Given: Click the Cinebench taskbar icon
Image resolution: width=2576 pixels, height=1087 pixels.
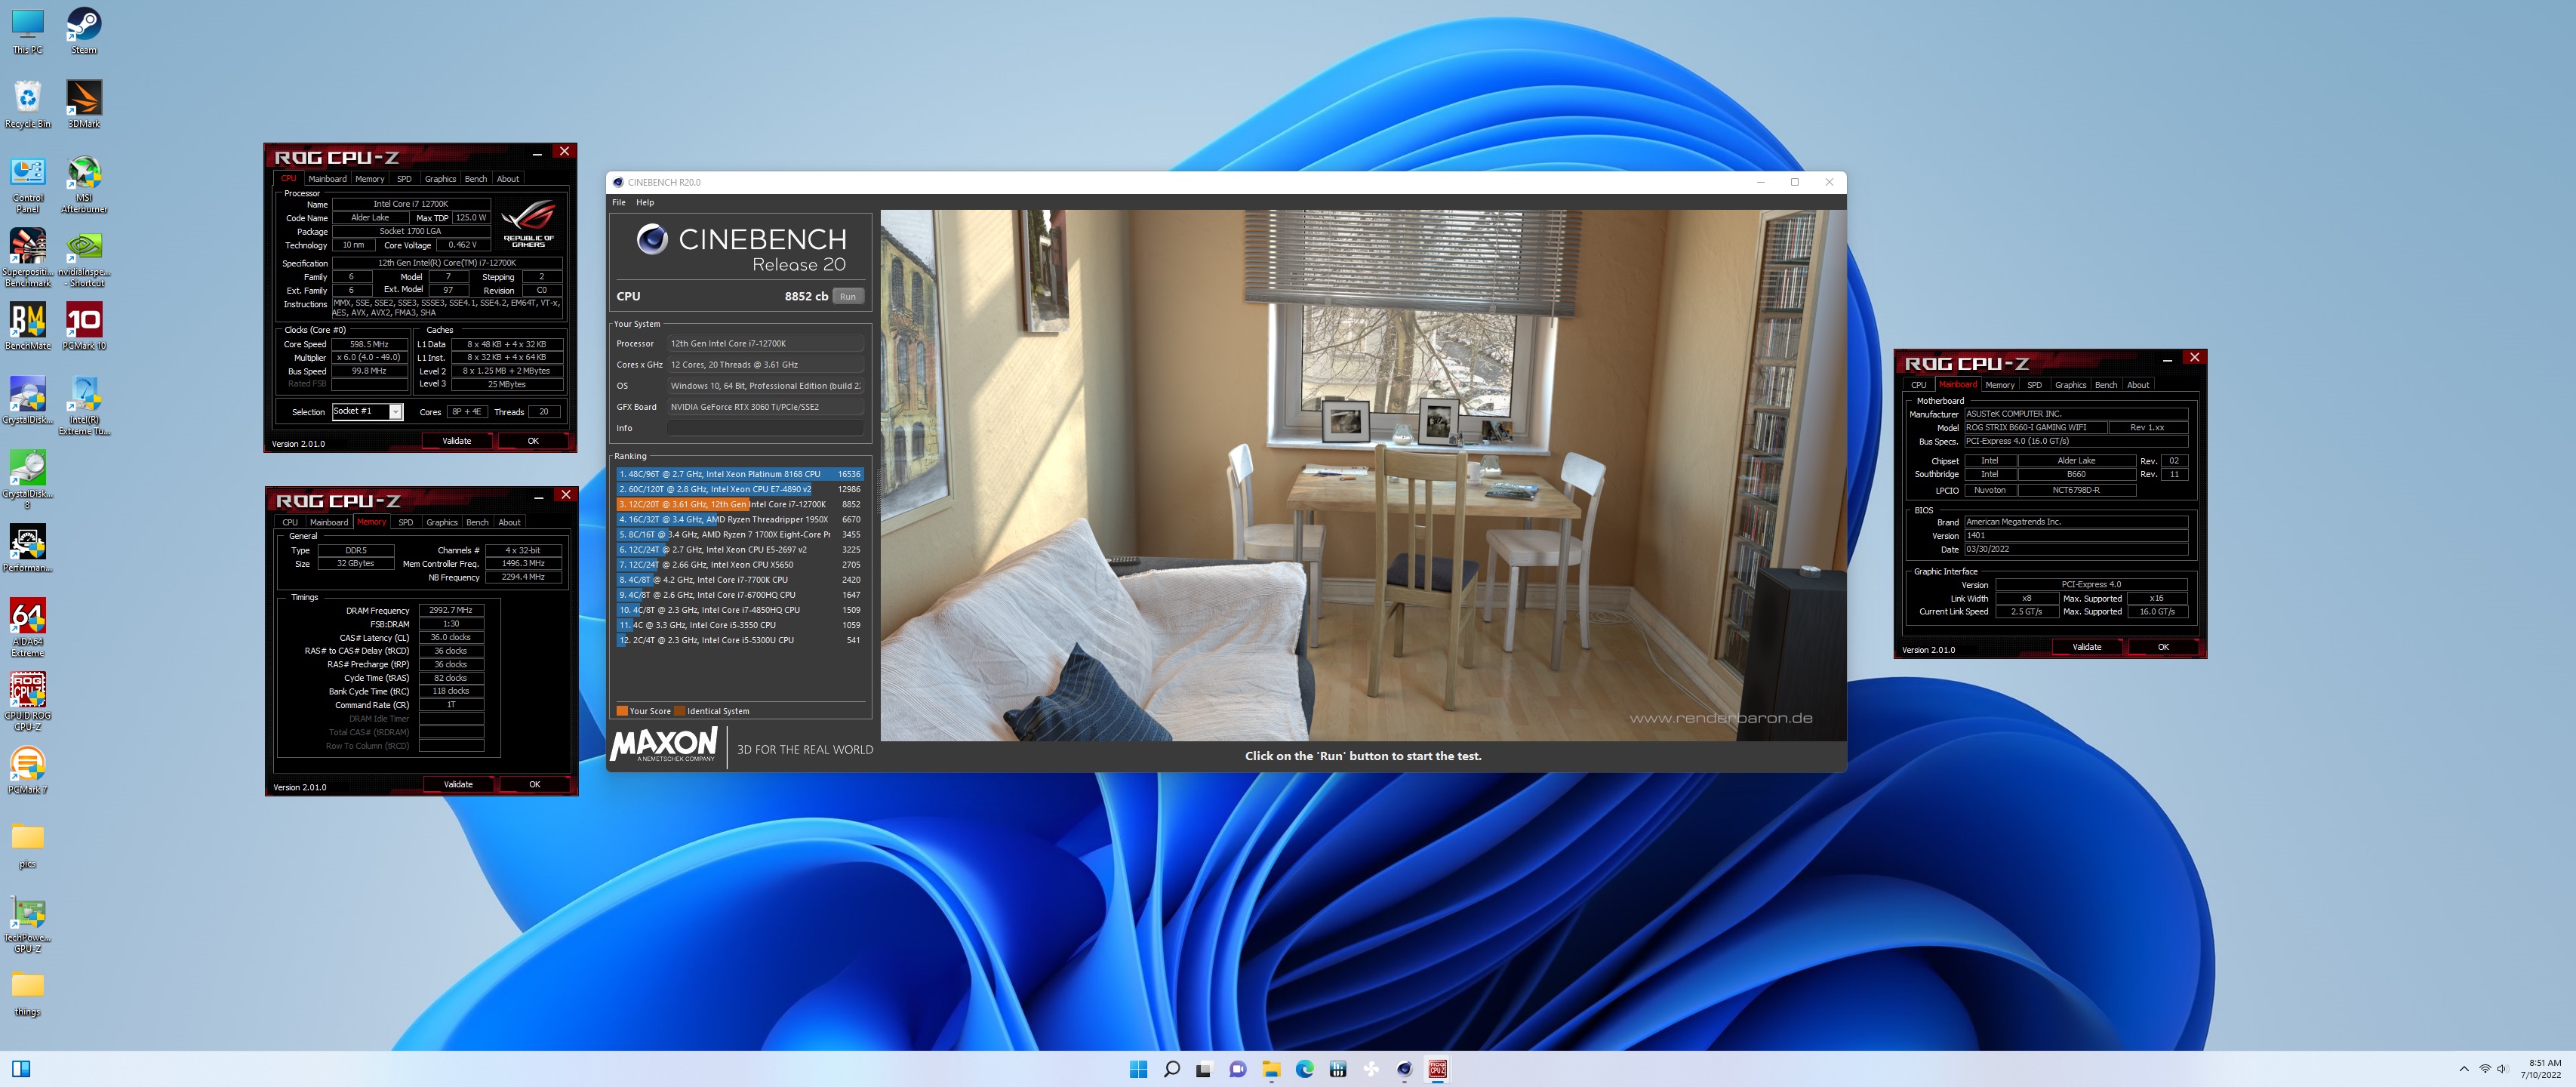Looking at the screenshot, I should (x=1404, y=1069).
